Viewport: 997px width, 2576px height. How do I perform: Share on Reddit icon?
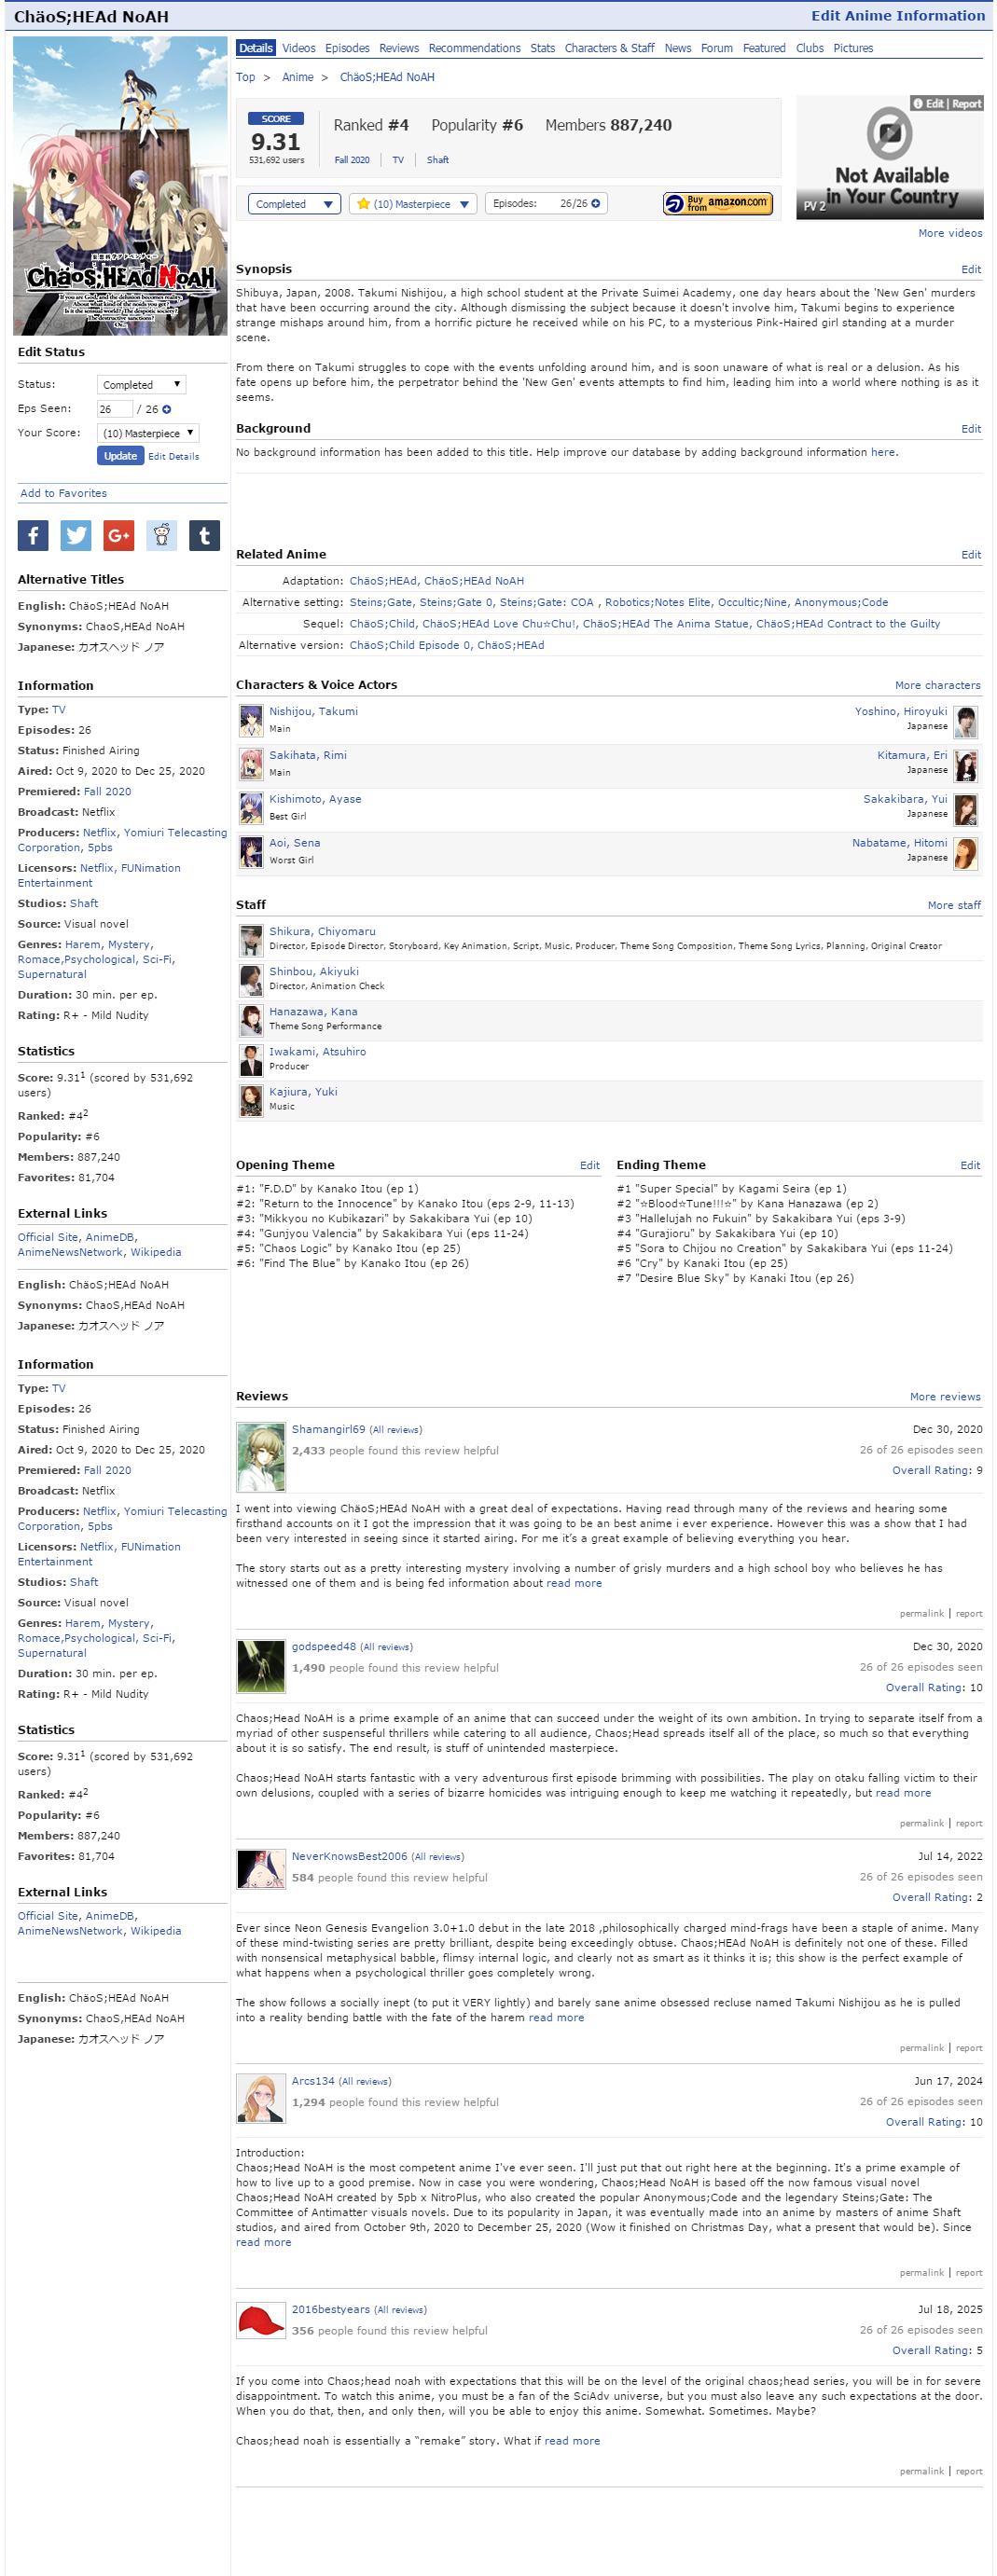tap(162, 535)
